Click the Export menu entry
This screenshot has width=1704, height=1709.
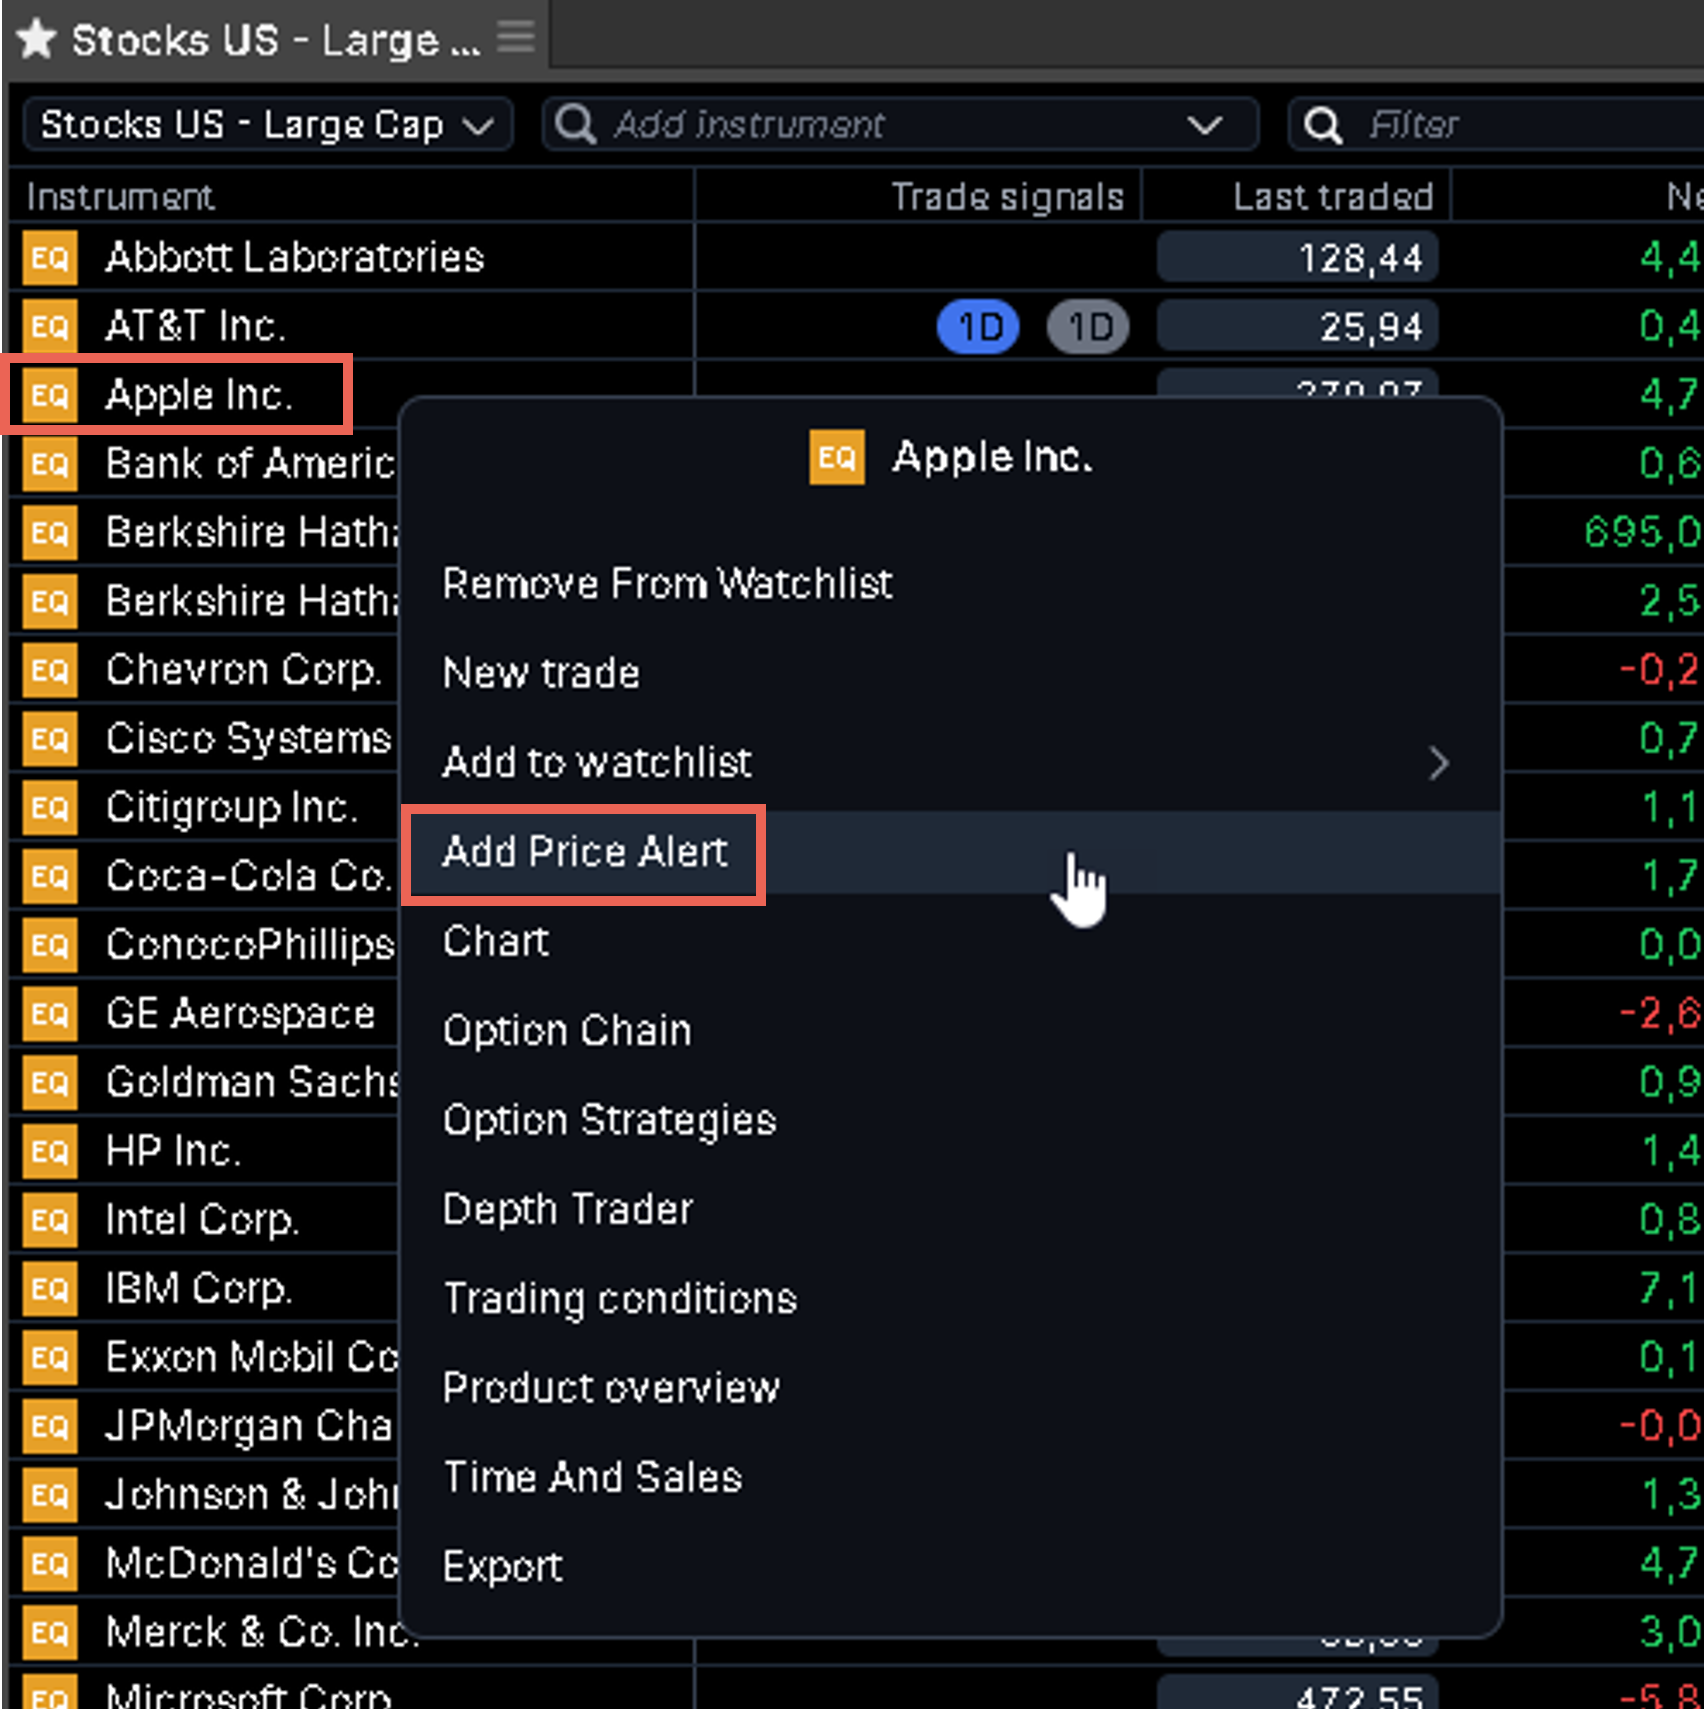(x=502, y=1566)
